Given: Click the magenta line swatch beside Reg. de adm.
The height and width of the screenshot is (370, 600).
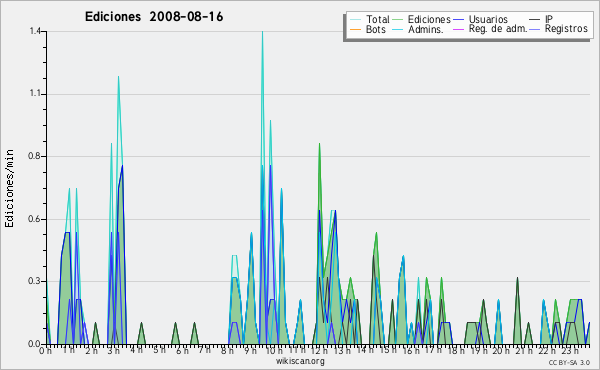Looking at the screenshot, I should (458, 29).
